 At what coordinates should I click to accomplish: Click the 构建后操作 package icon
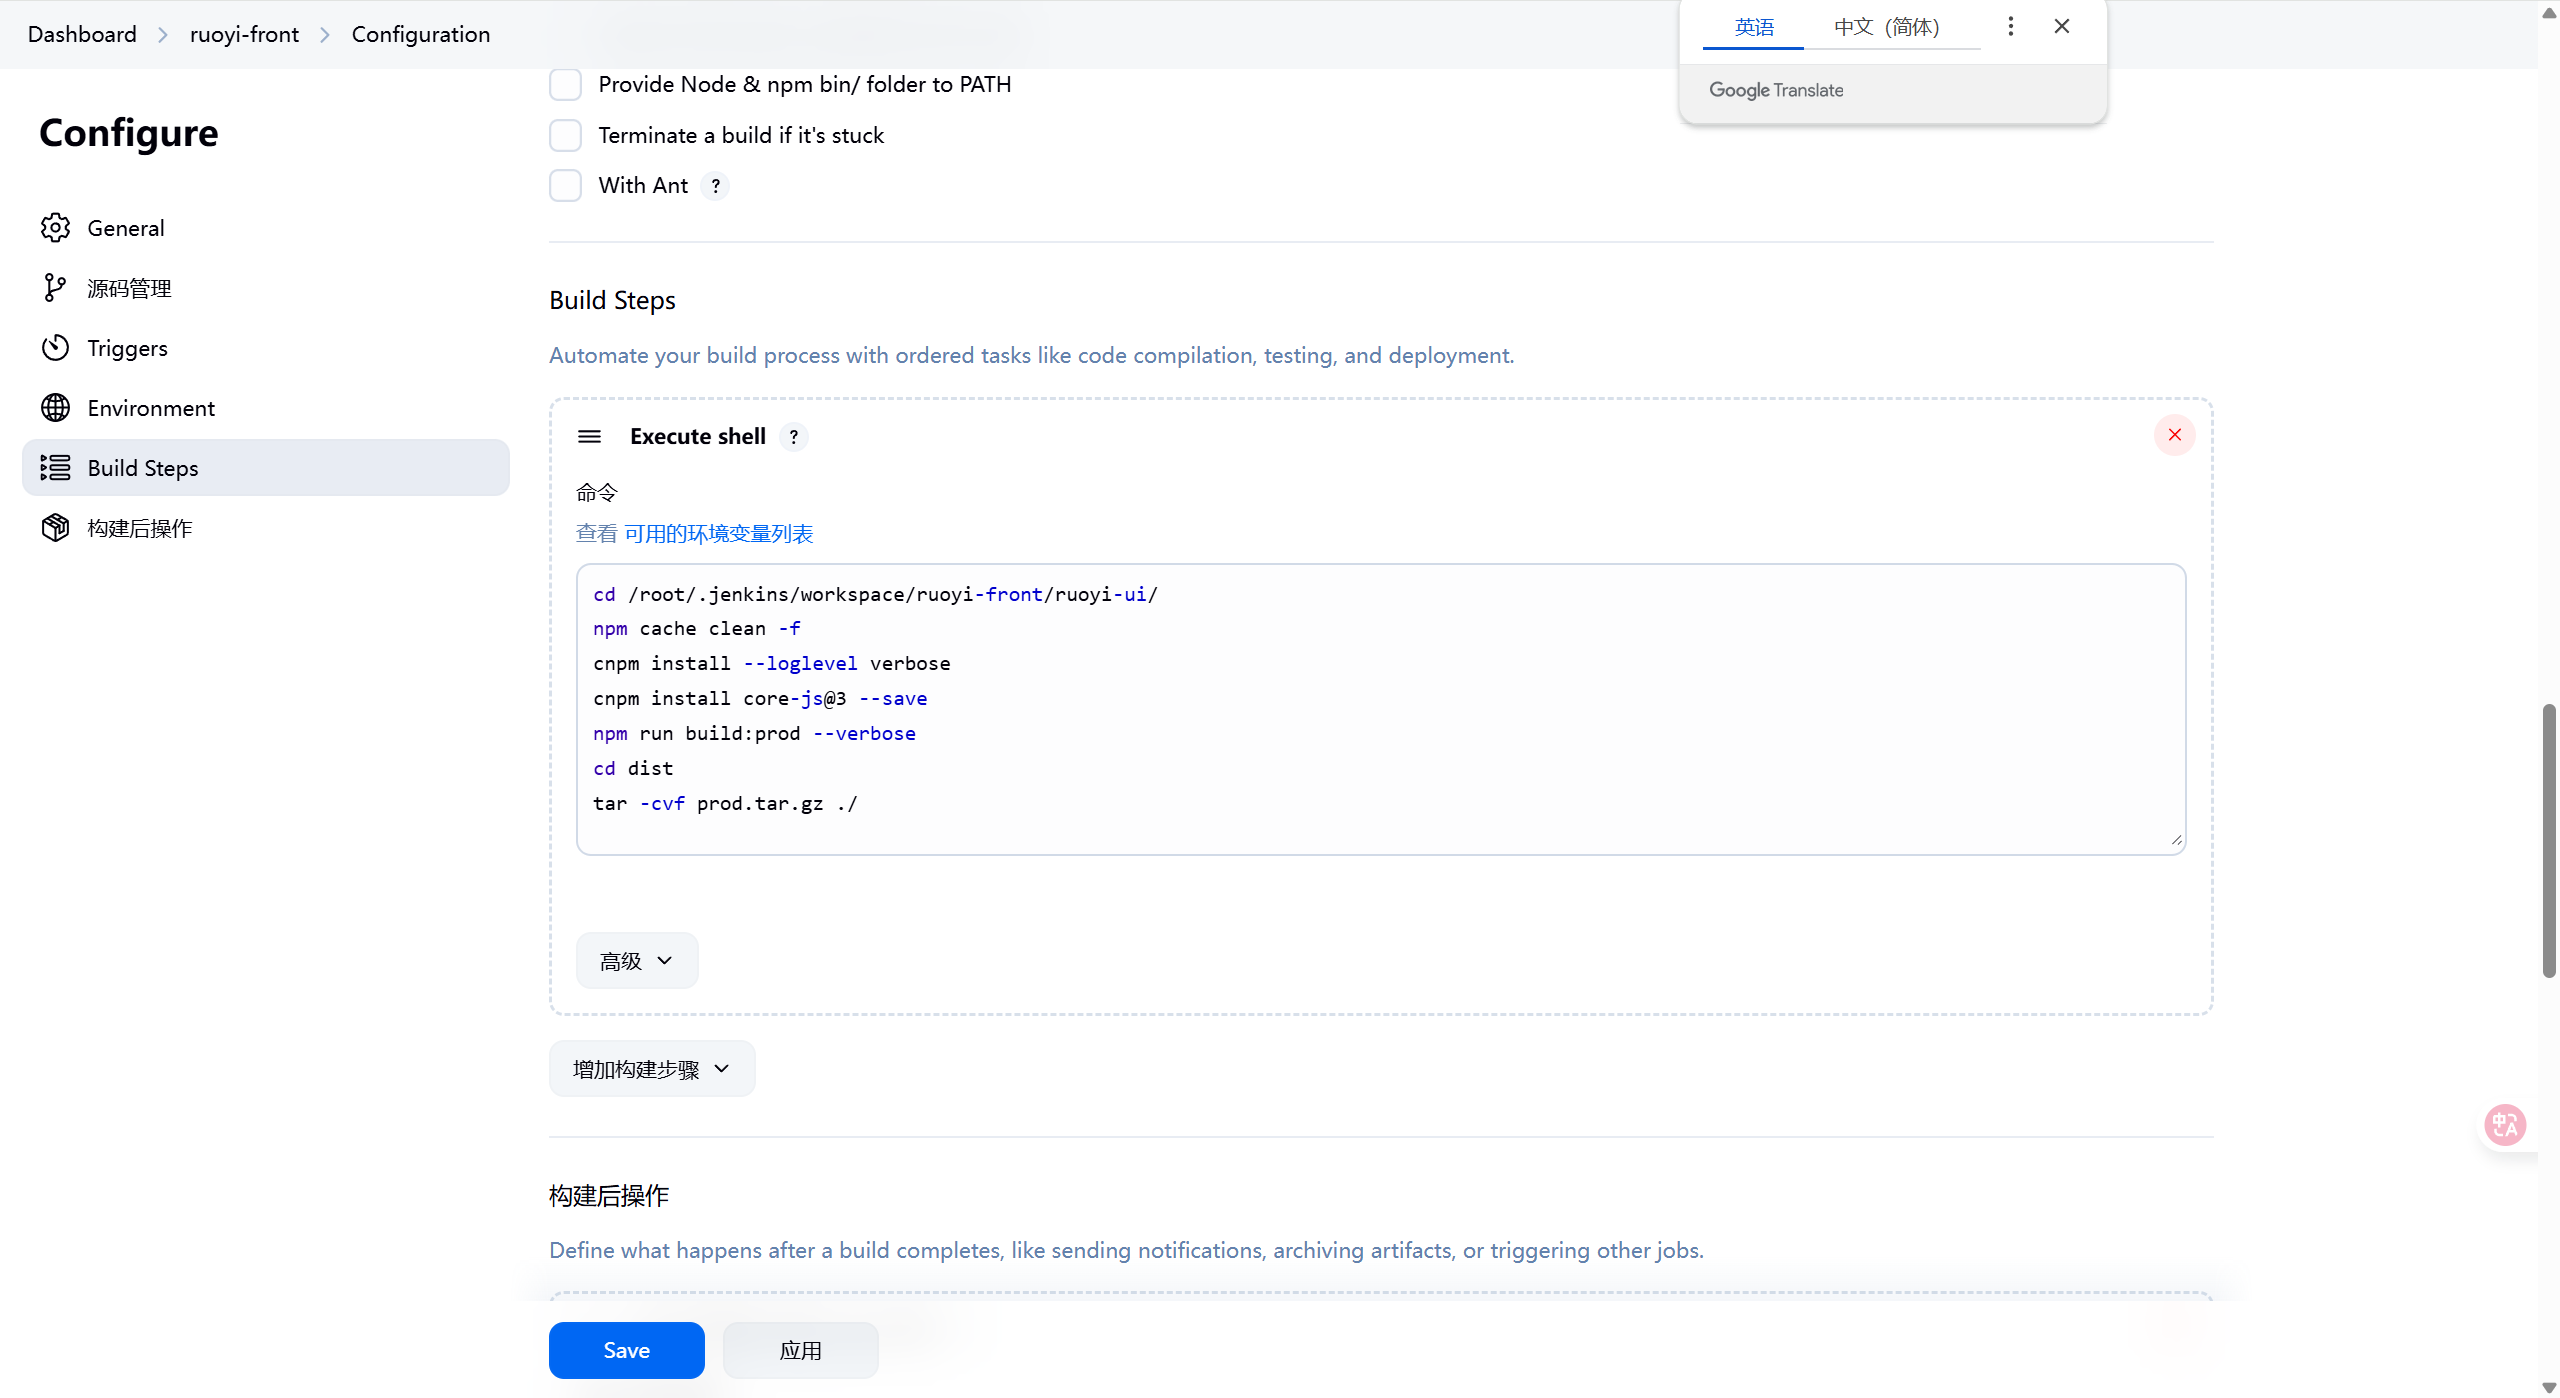click(55, 528)
